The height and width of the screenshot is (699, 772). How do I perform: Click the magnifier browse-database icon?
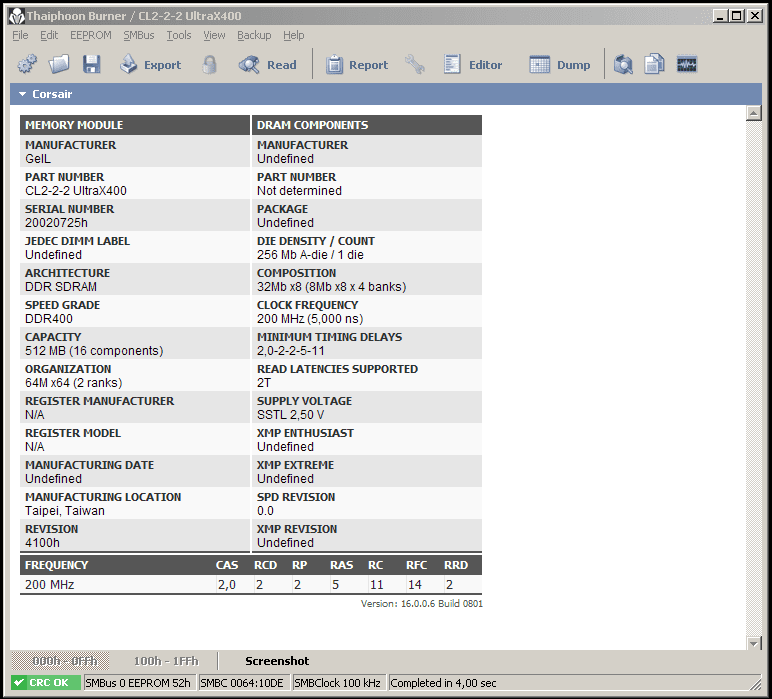(x=623, y=64)
